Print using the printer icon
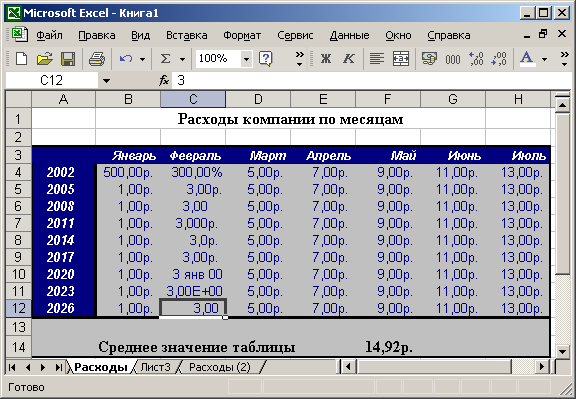The width and height of the screenshot is (576, 399). (x=97, y=59)
